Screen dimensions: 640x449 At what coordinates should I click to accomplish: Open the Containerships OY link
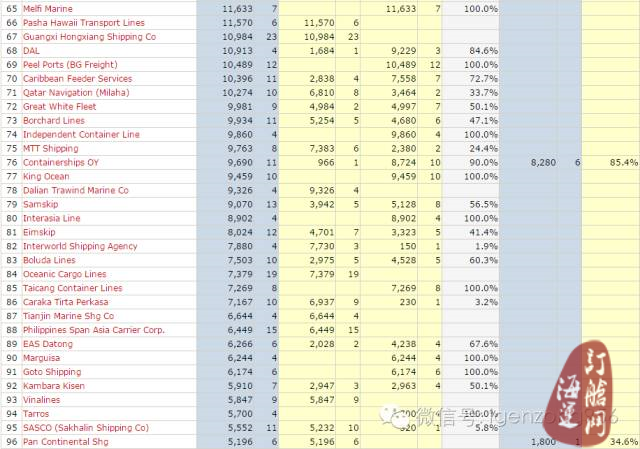coord(61,162)
